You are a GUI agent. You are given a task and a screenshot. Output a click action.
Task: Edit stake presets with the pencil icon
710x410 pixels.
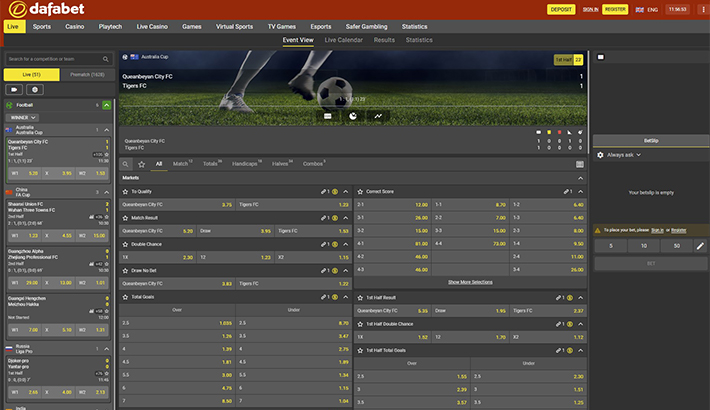700,246
